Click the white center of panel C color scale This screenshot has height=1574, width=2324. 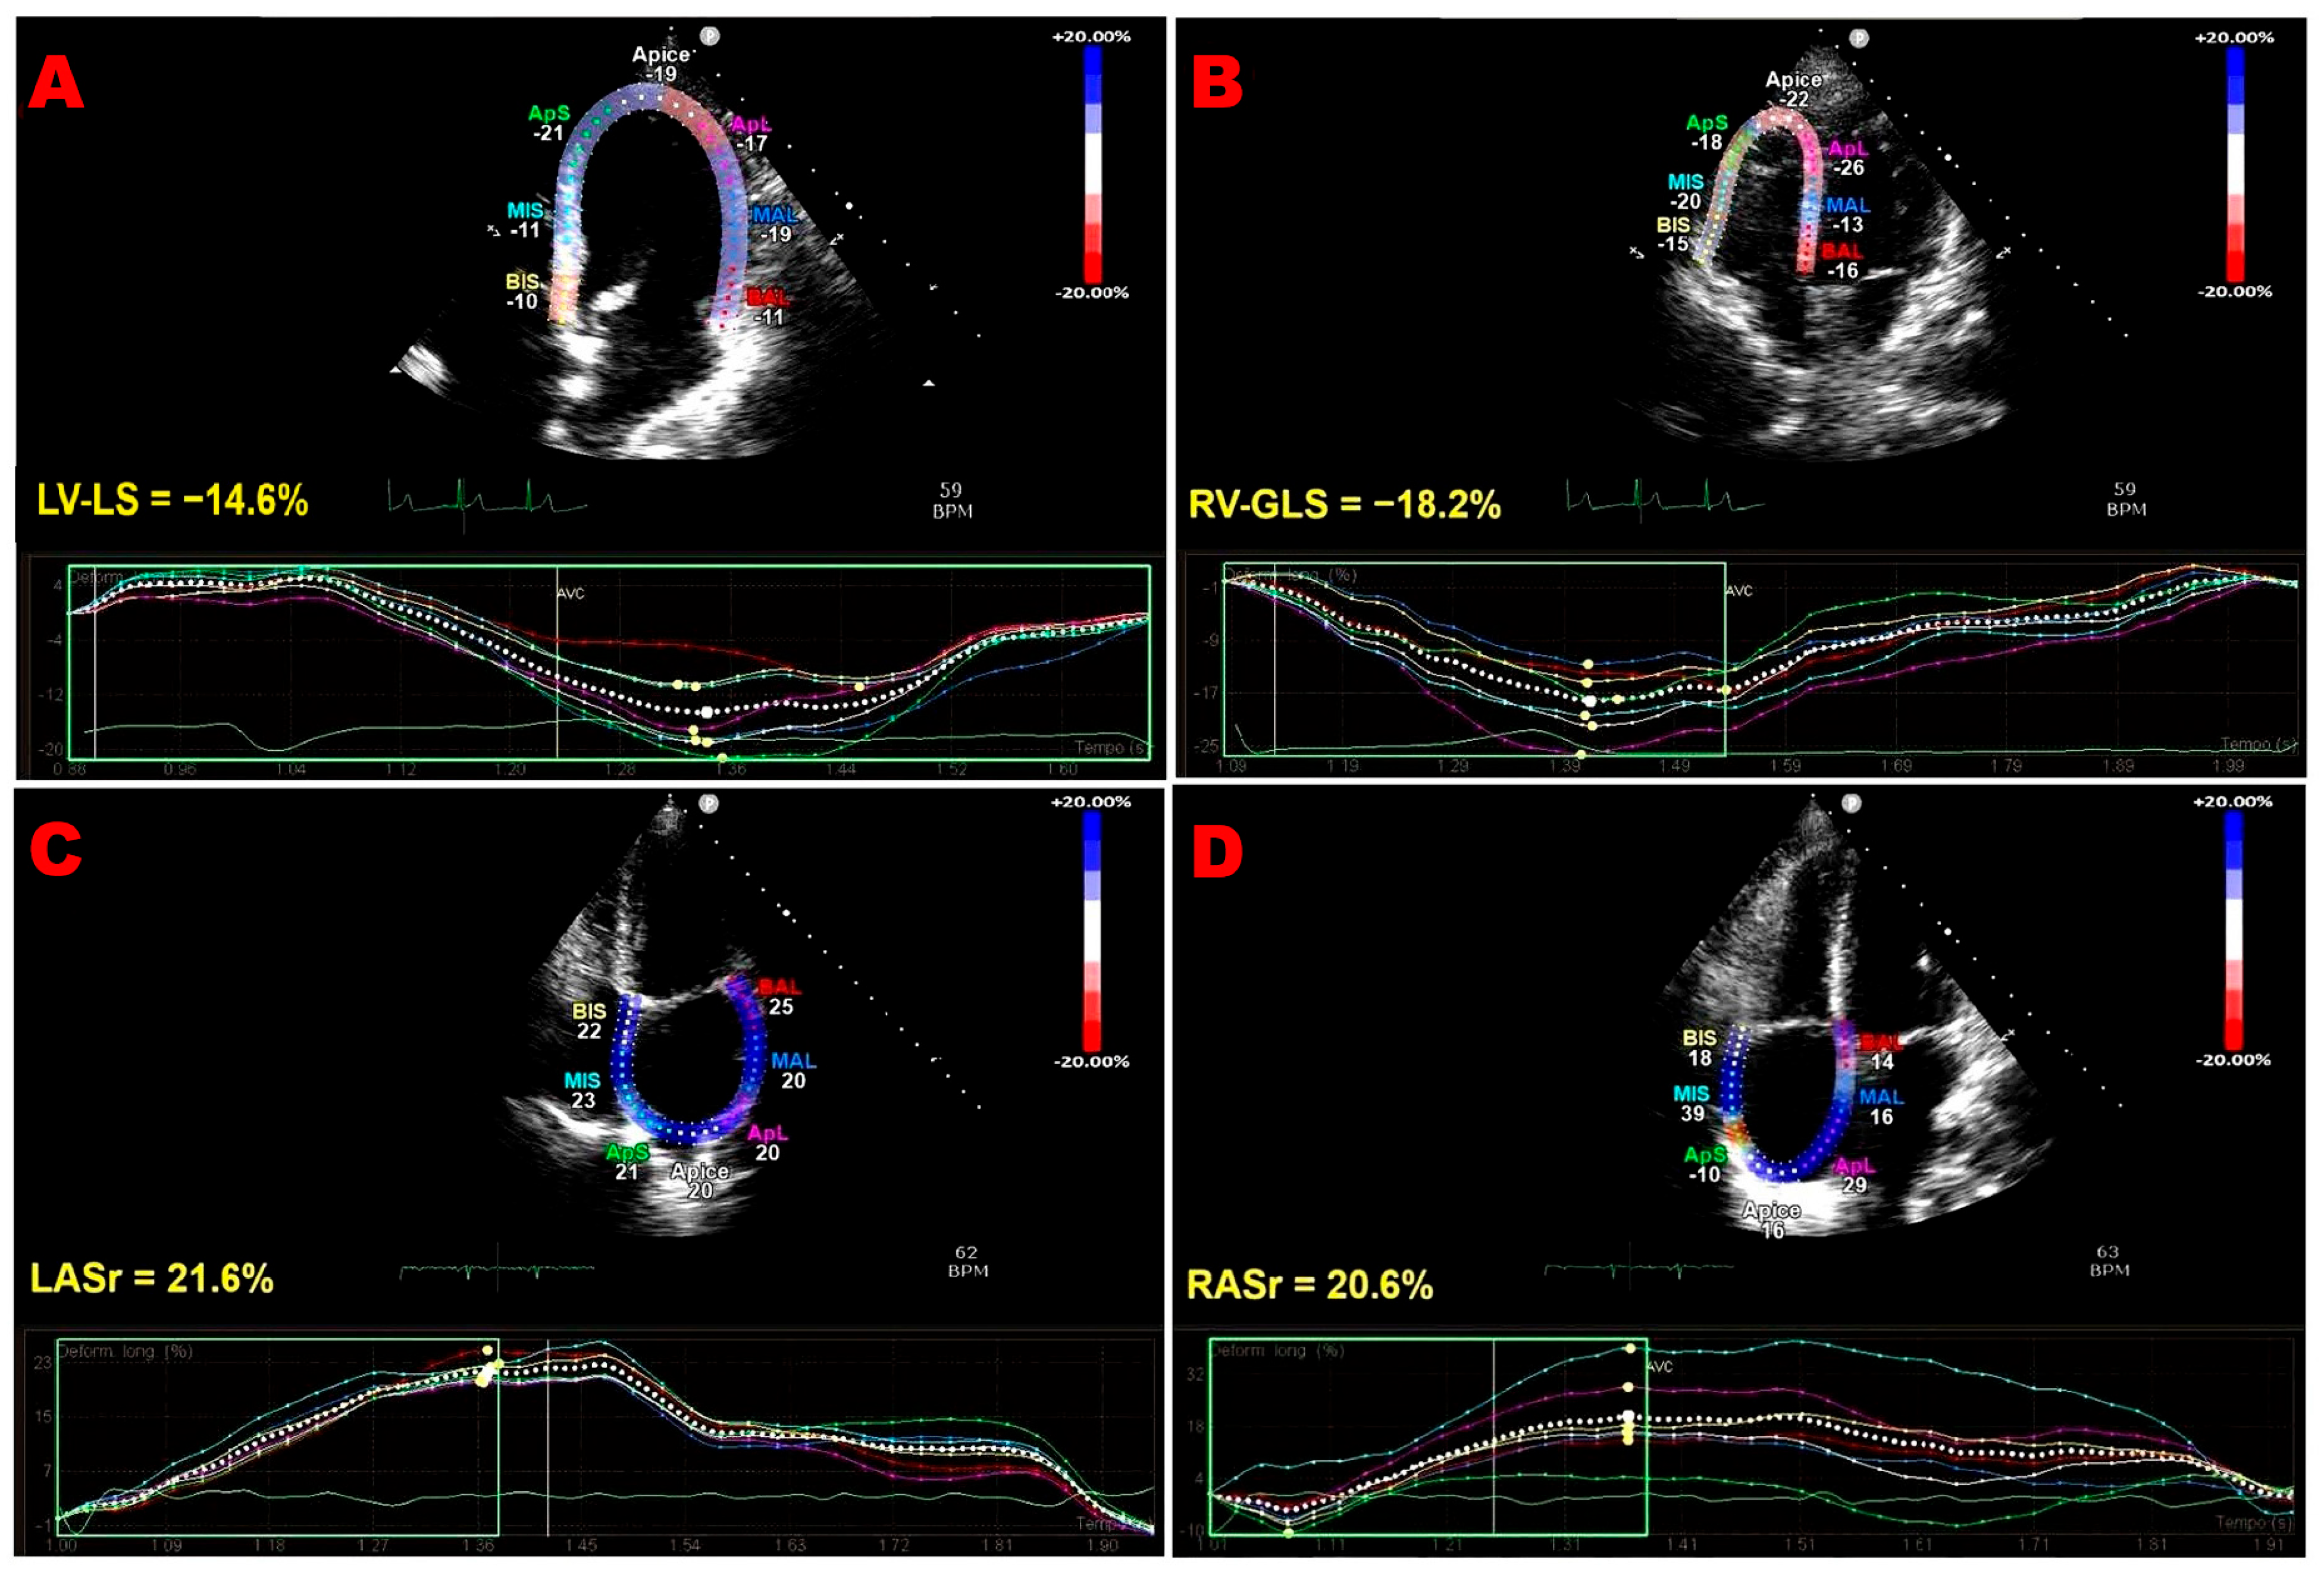pyautogui.click(x=1092, y=930)
